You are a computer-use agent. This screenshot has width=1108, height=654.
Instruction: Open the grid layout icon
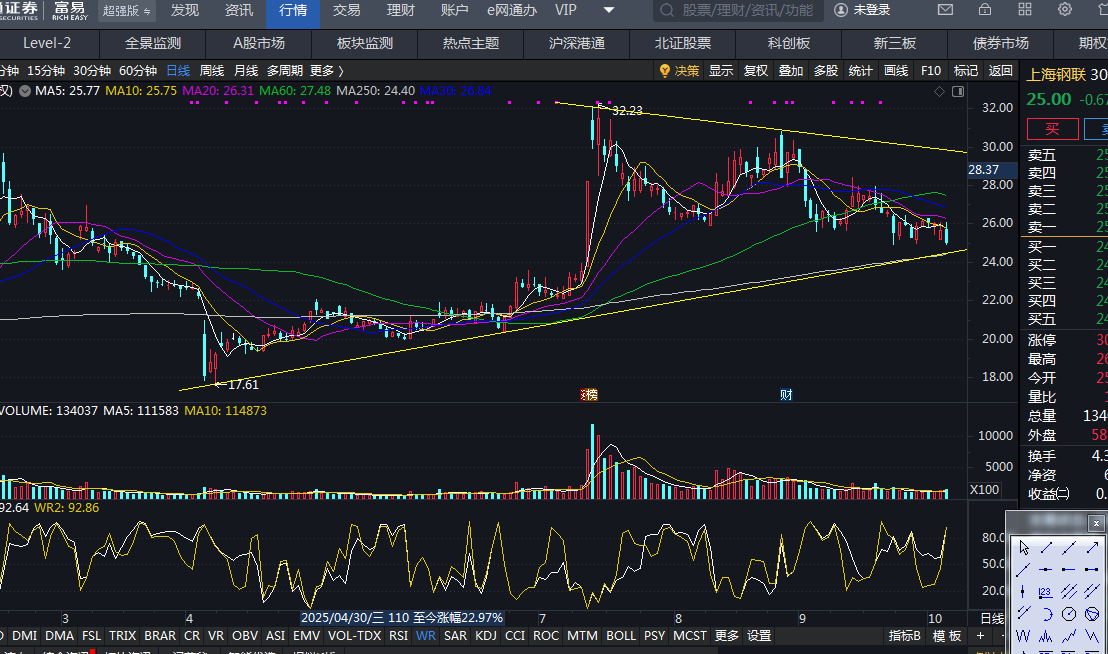pyautogui.click(x=1024, y=10)
